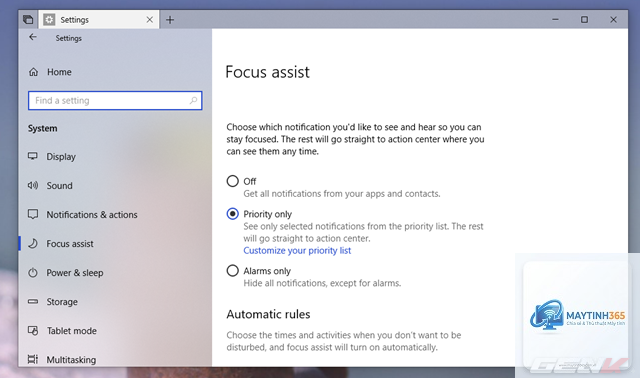Switch to the Settings tab
The width and height of the screenshot is (640, 378).
[99, 20]
